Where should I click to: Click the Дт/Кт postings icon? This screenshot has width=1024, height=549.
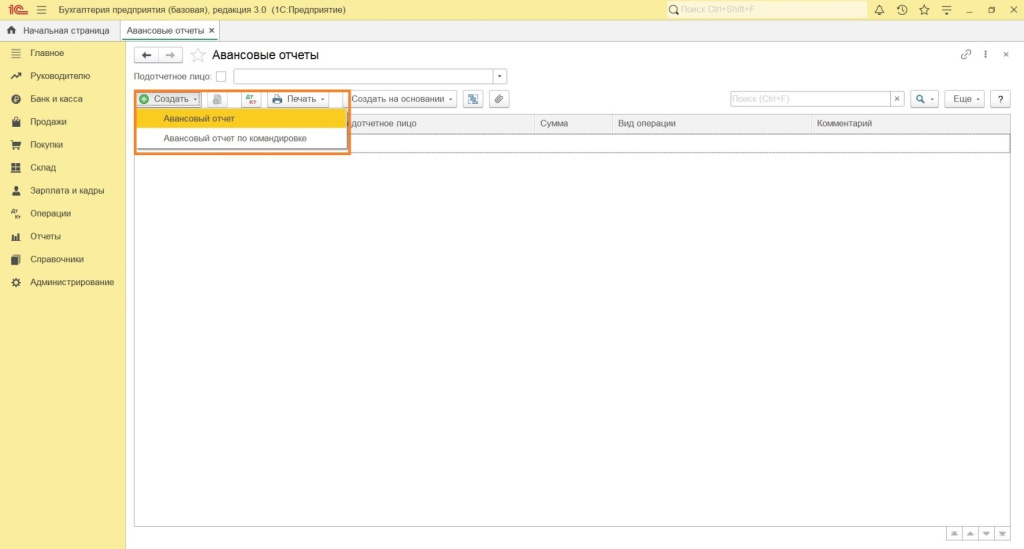pos(251,99)
